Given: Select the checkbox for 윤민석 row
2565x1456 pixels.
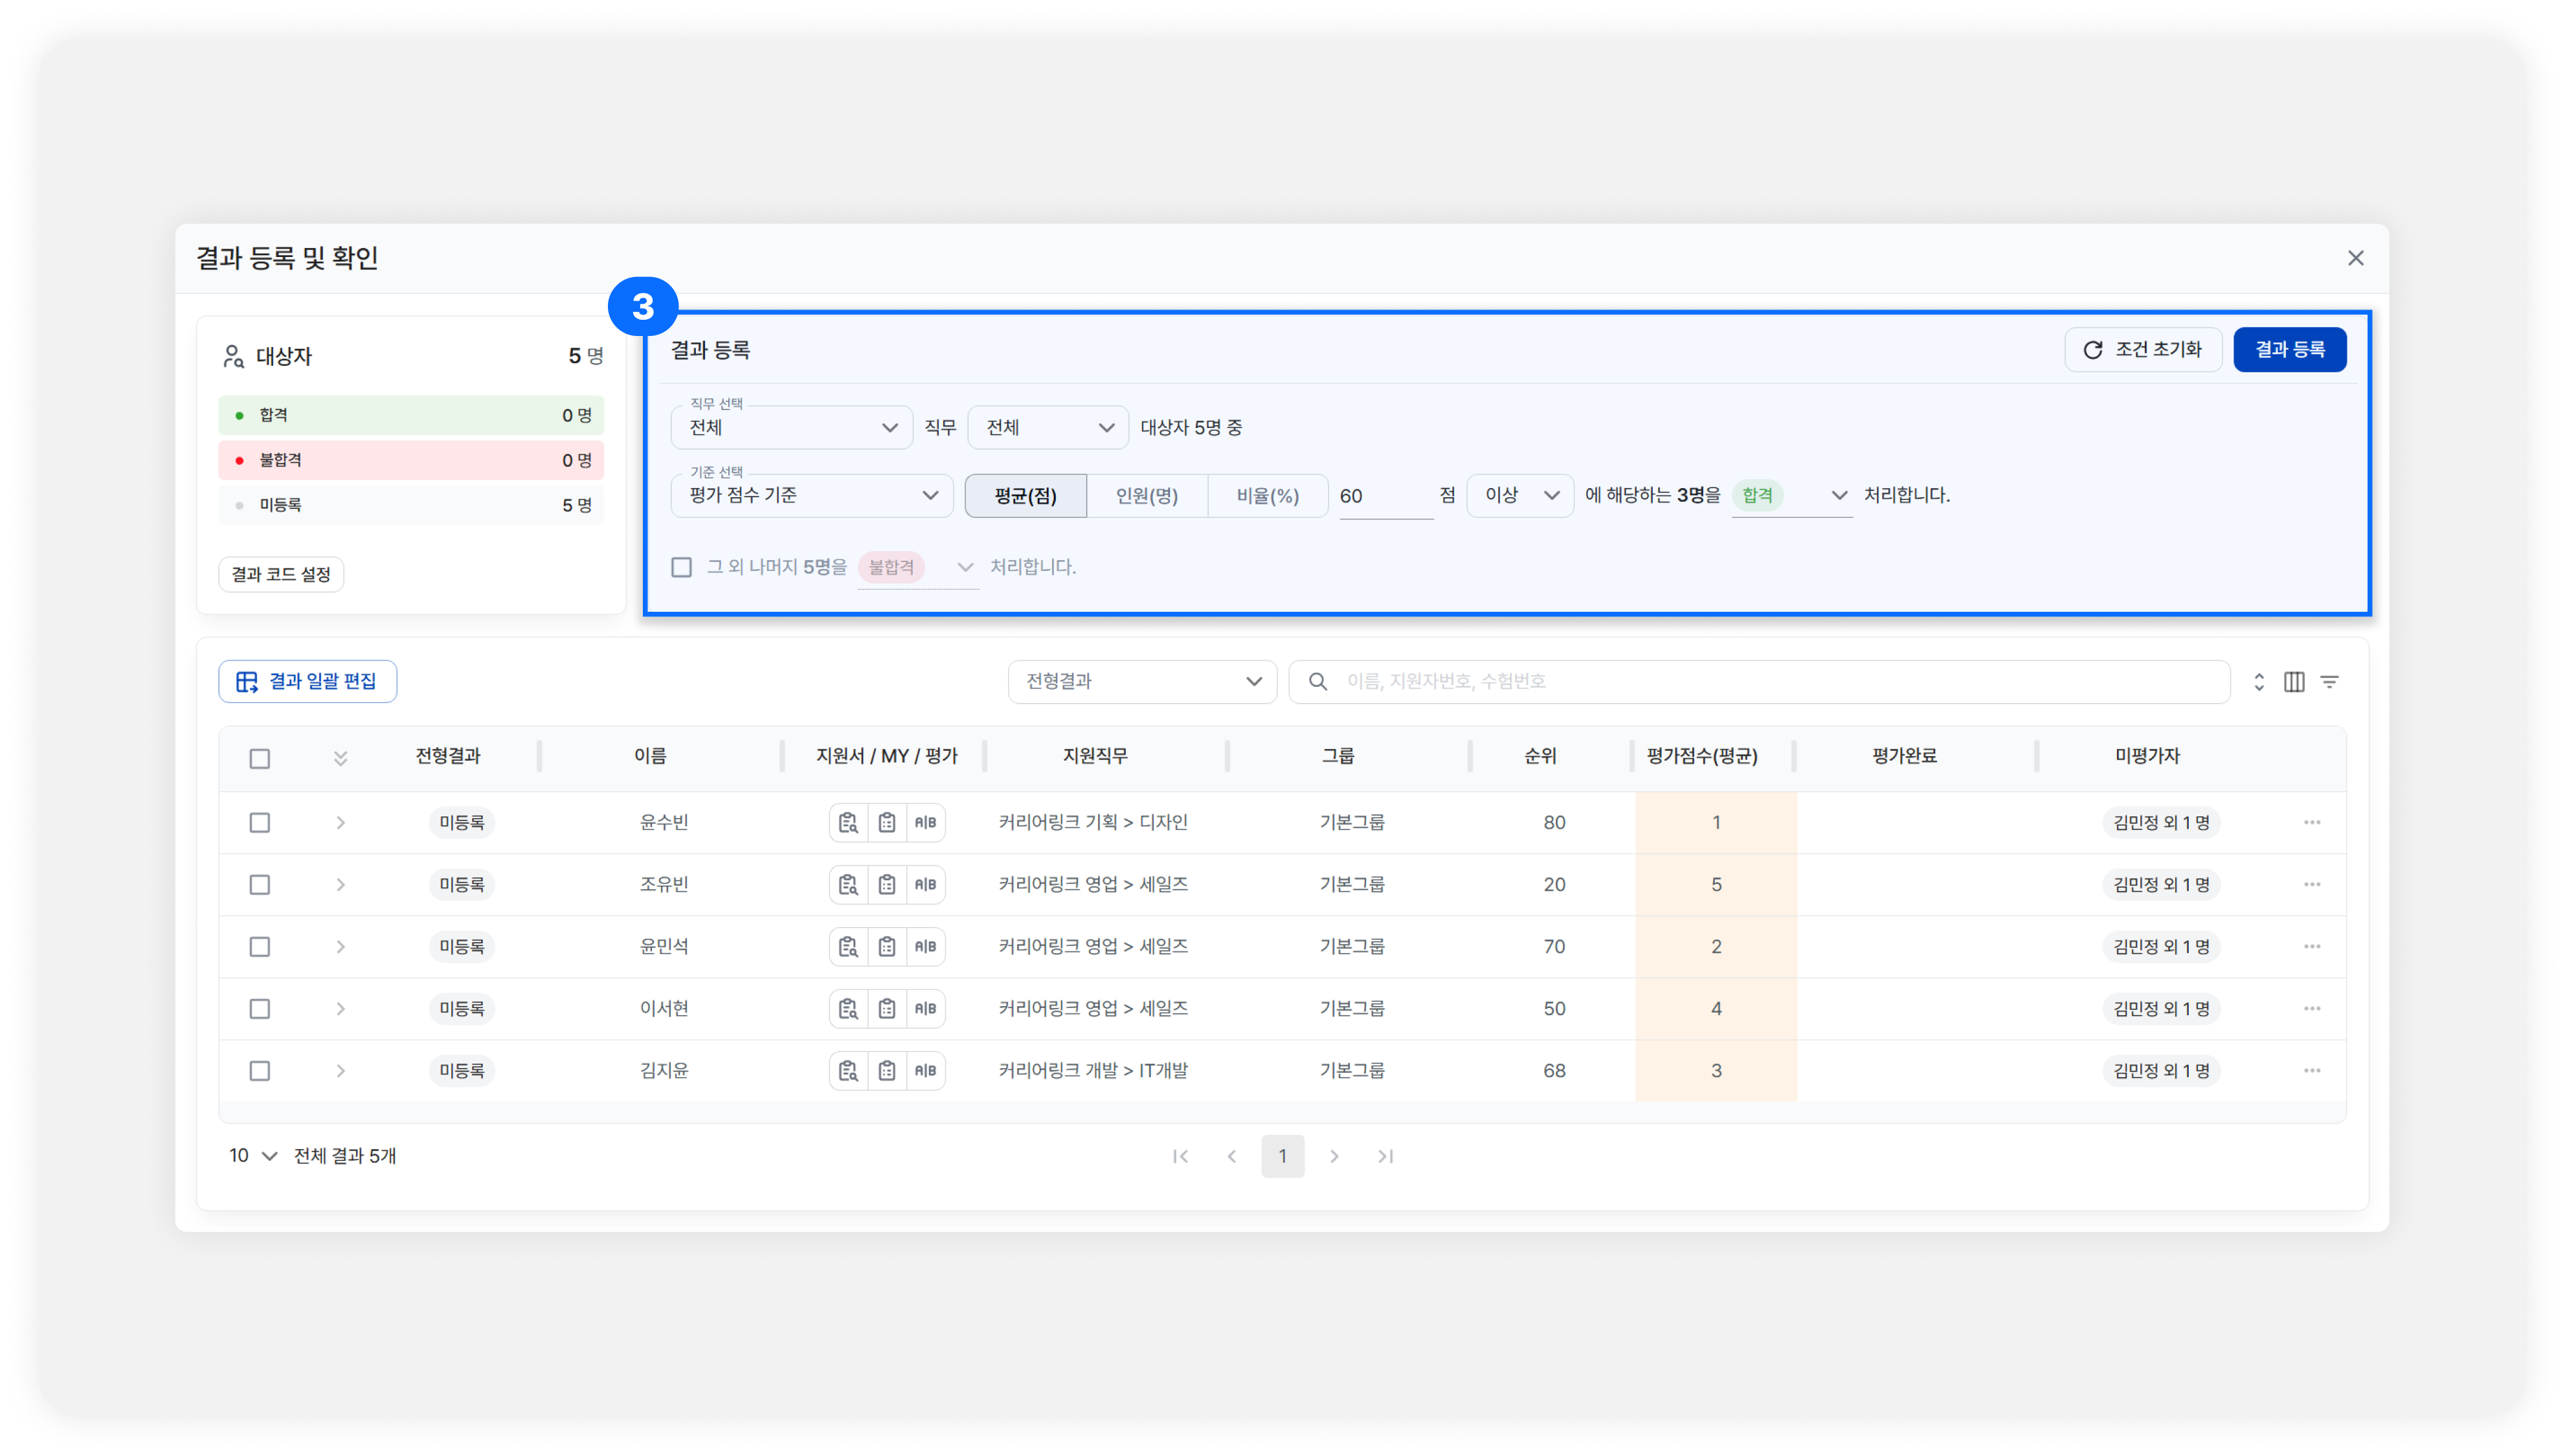Looking at the screenshot, I should click(260, 946).
